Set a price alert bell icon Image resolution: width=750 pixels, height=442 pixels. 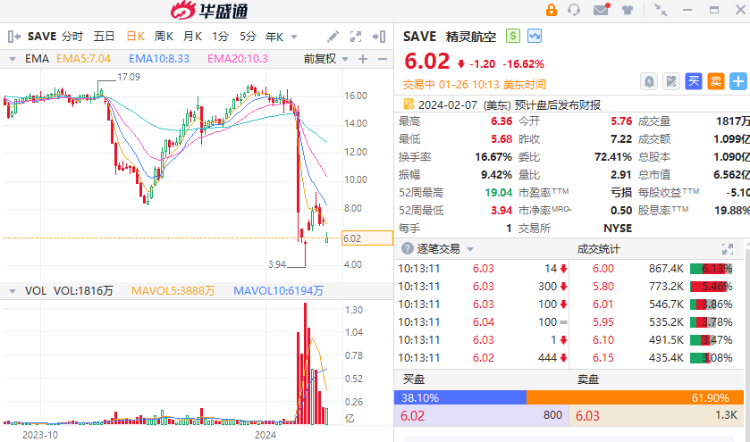click(x=649, y=81)
